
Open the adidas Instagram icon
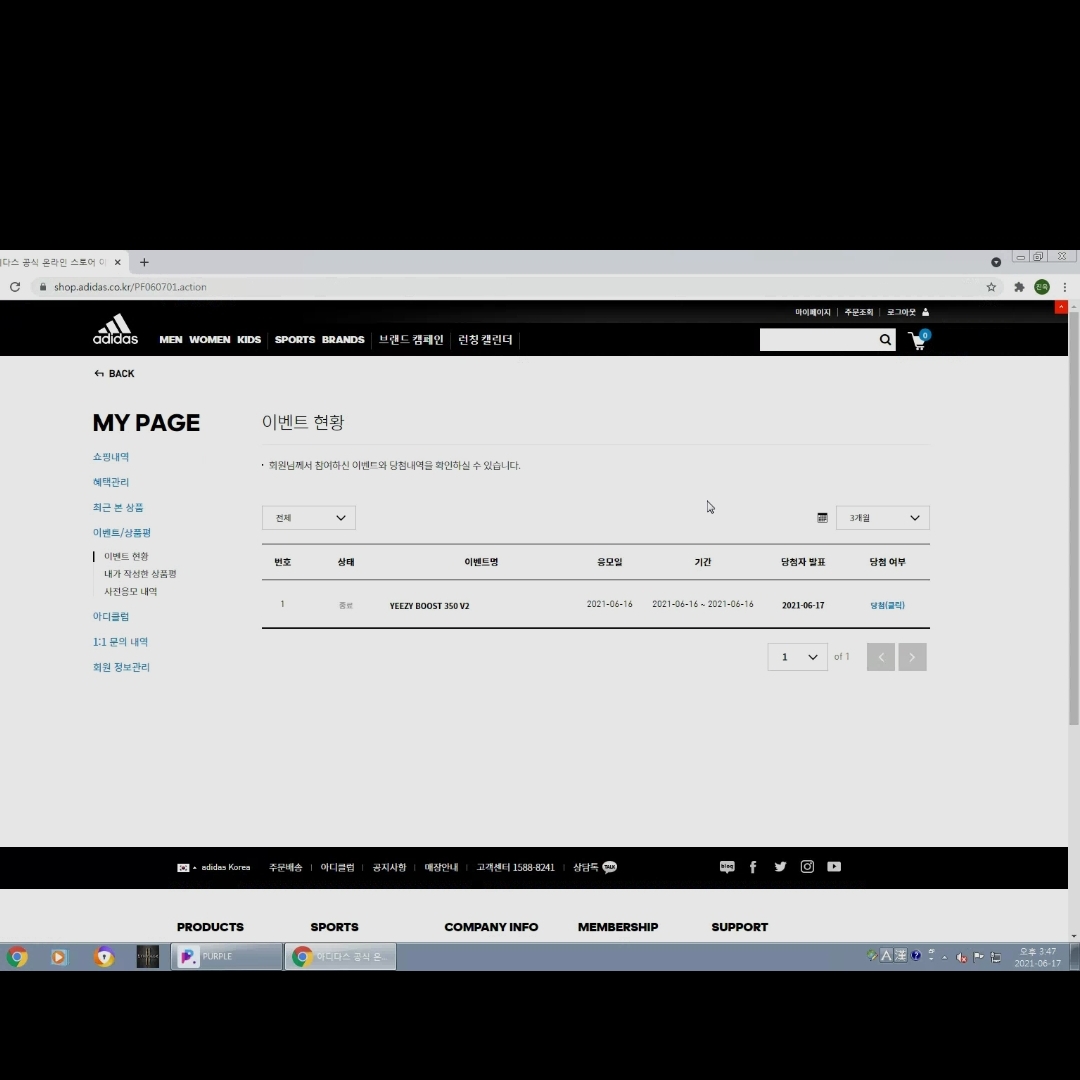(x=807, y=867)
